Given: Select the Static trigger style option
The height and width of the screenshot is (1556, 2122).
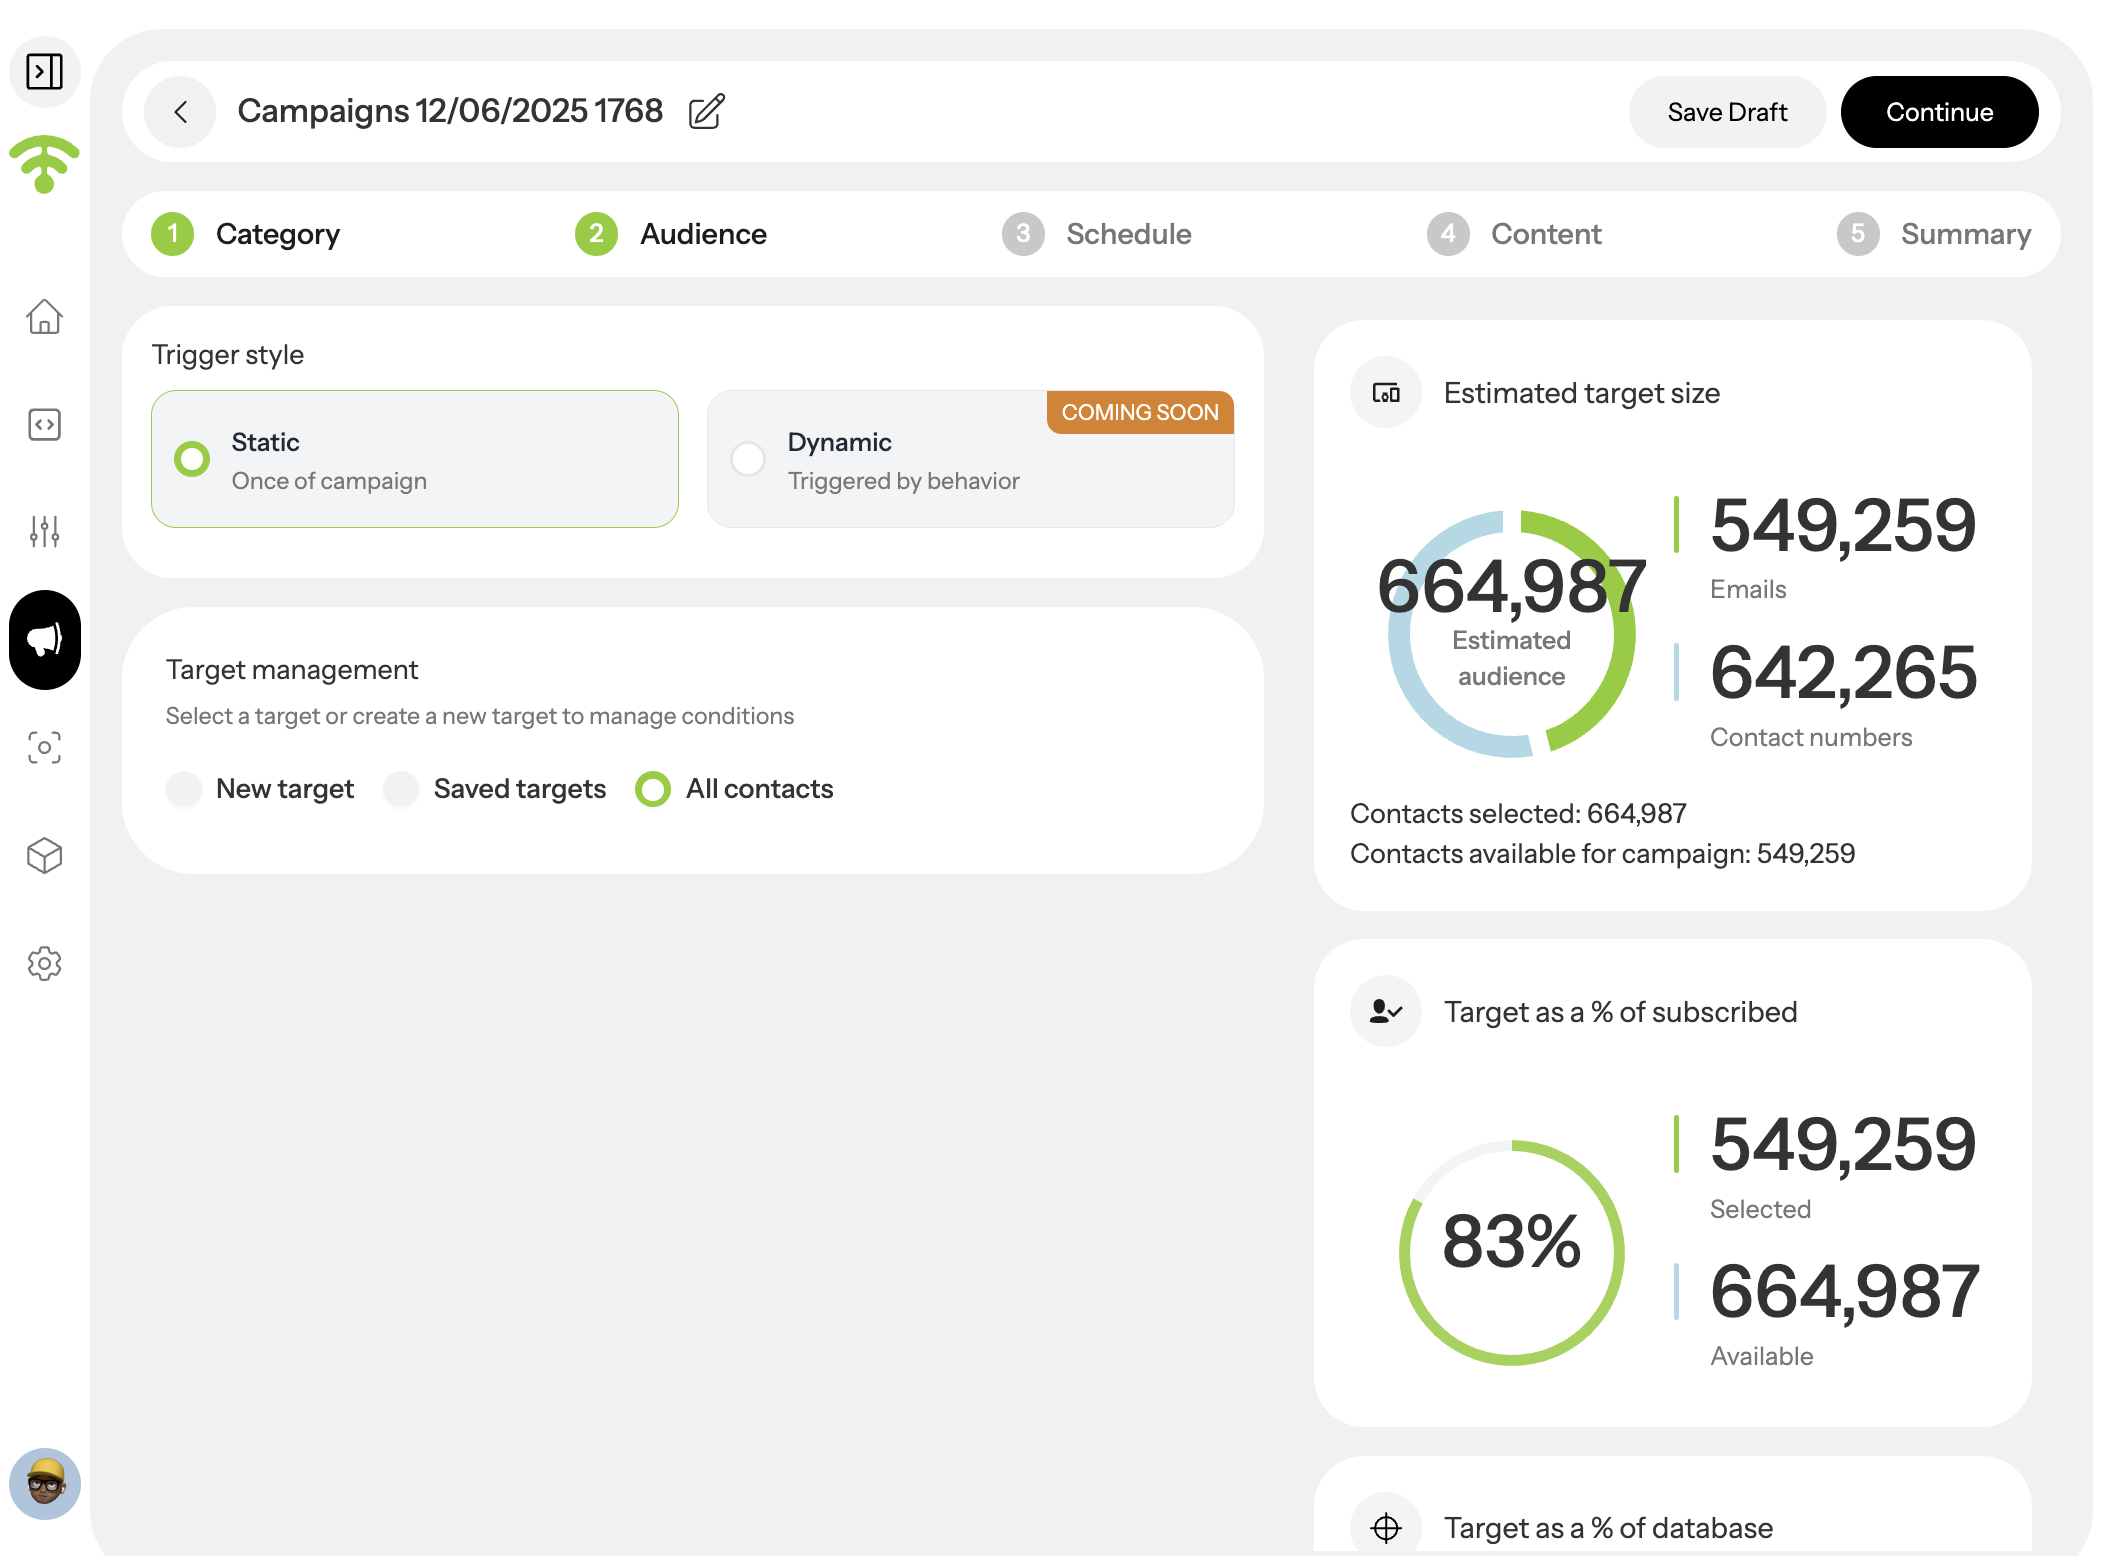Looking at the screenshot, I should 415,459.
